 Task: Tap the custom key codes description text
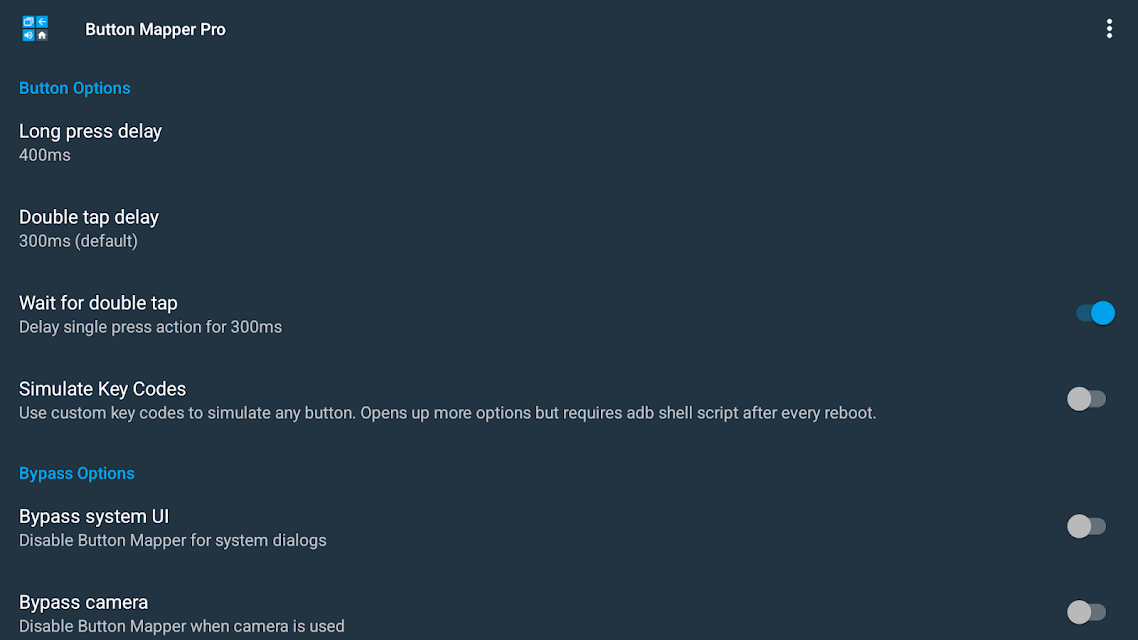[x=447, y=413]
